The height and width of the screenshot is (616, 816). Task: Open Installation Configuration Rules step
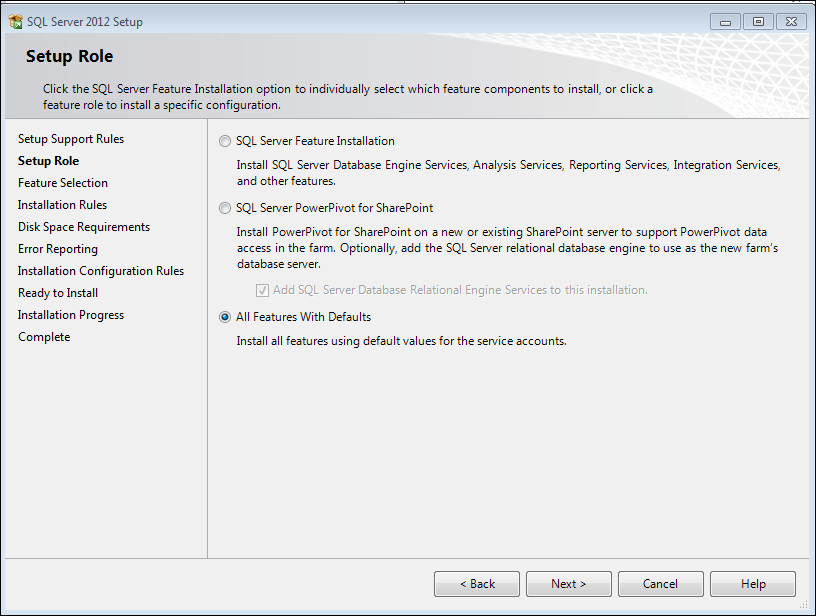(x=101, y=271)
